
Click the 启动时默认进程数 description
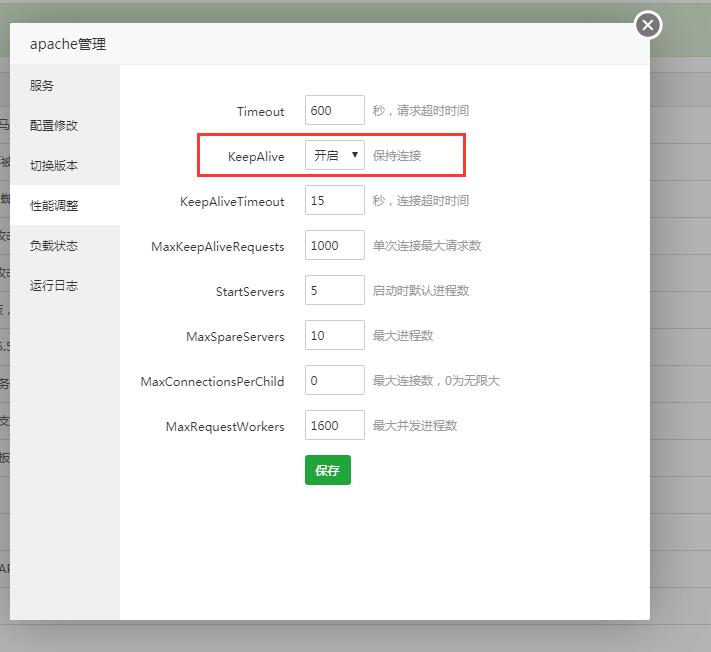[x=420, y=291]
